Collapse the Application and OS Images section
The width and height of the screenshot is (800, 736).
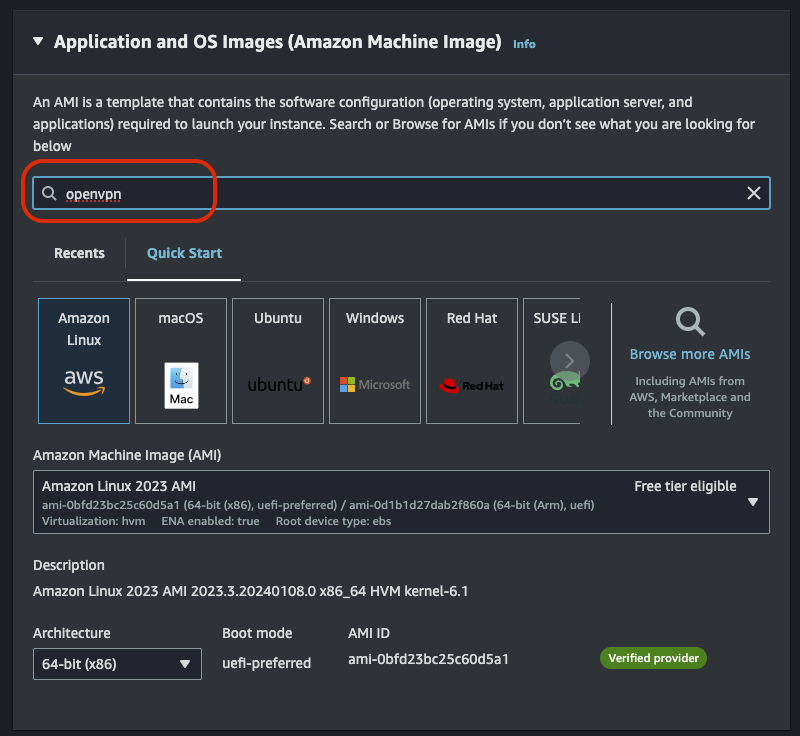coord(38,41)
